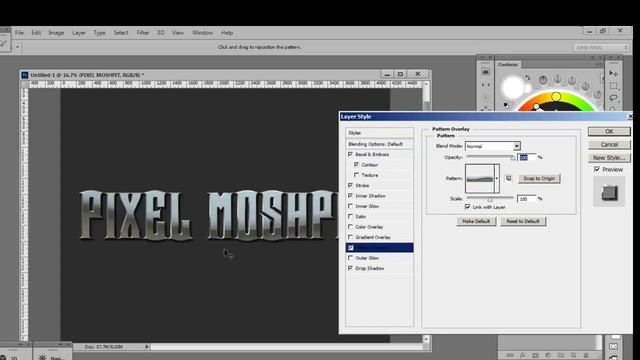This screenshot has height=360, width=640.
Task: Open the 3D menu
Action: (x=161, y=33)
